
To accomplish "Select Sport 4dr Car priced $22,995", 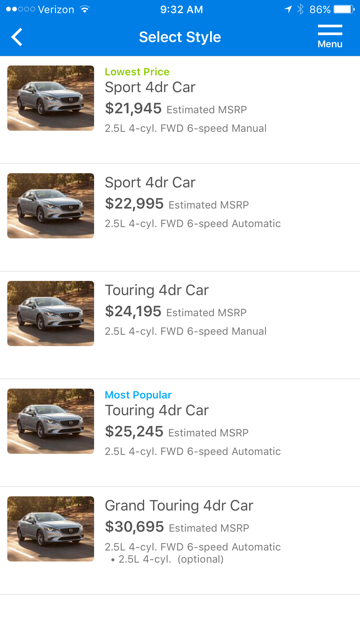I will (x=180, y=218).
